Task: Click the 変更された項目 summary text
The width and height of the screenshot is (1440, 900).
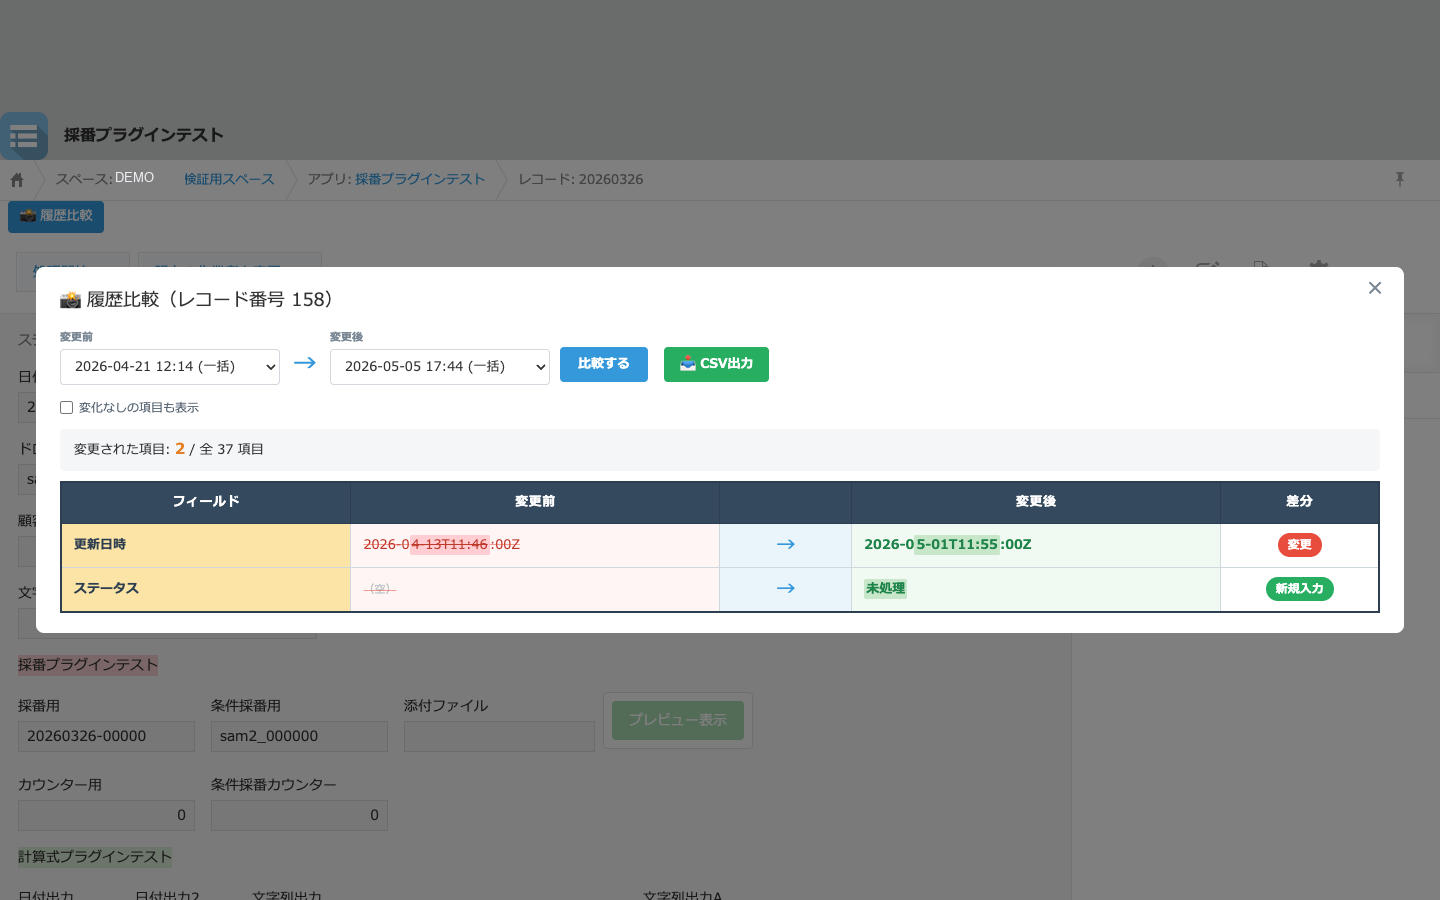Action: click(169, 450)
